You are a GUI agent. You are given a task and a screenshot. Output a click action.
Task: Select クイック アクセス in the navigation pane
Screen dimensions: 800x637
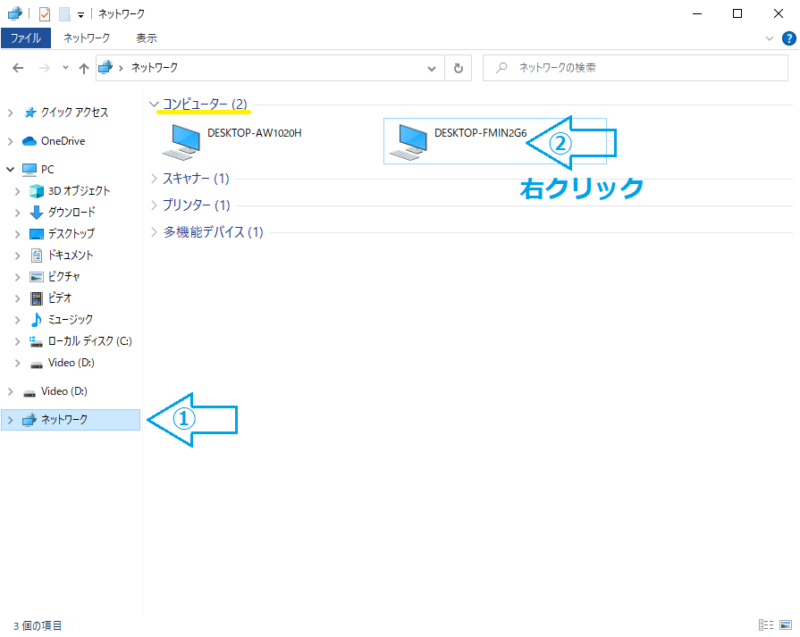[x=74, y=112]
